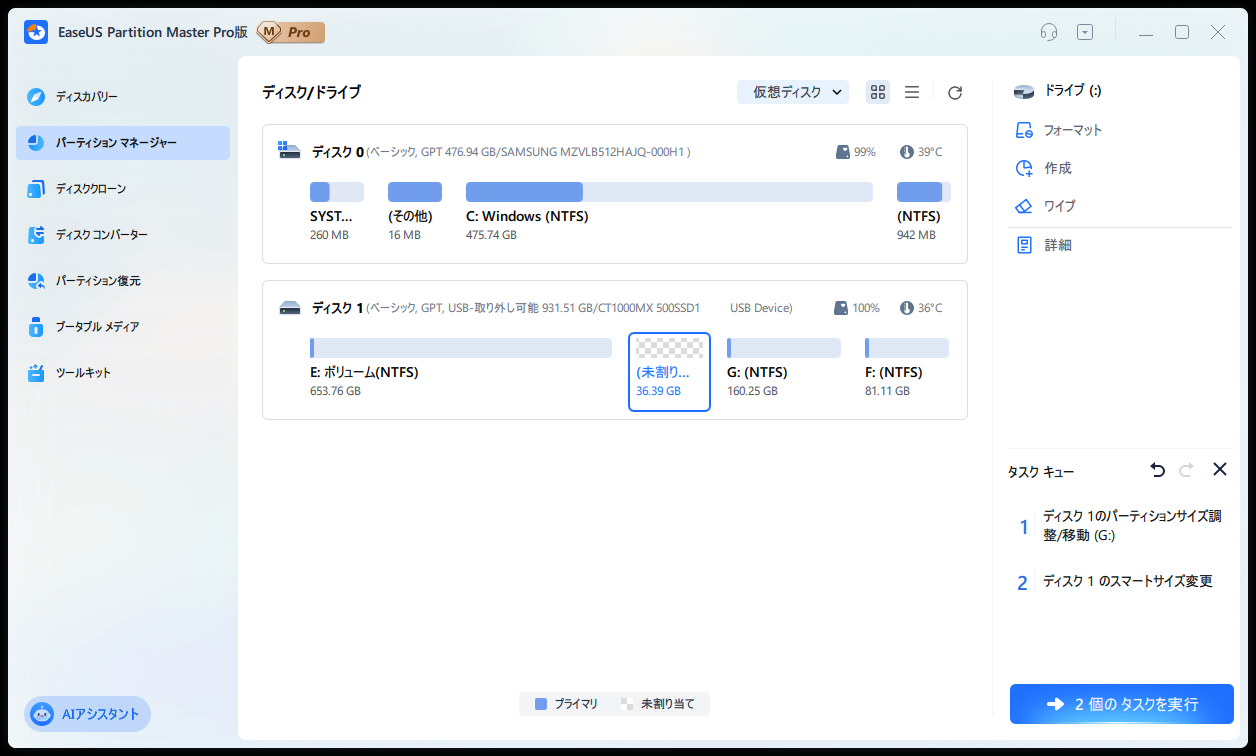Open ディスク コンバーター in the sidebar

click(x=123, y=235)
